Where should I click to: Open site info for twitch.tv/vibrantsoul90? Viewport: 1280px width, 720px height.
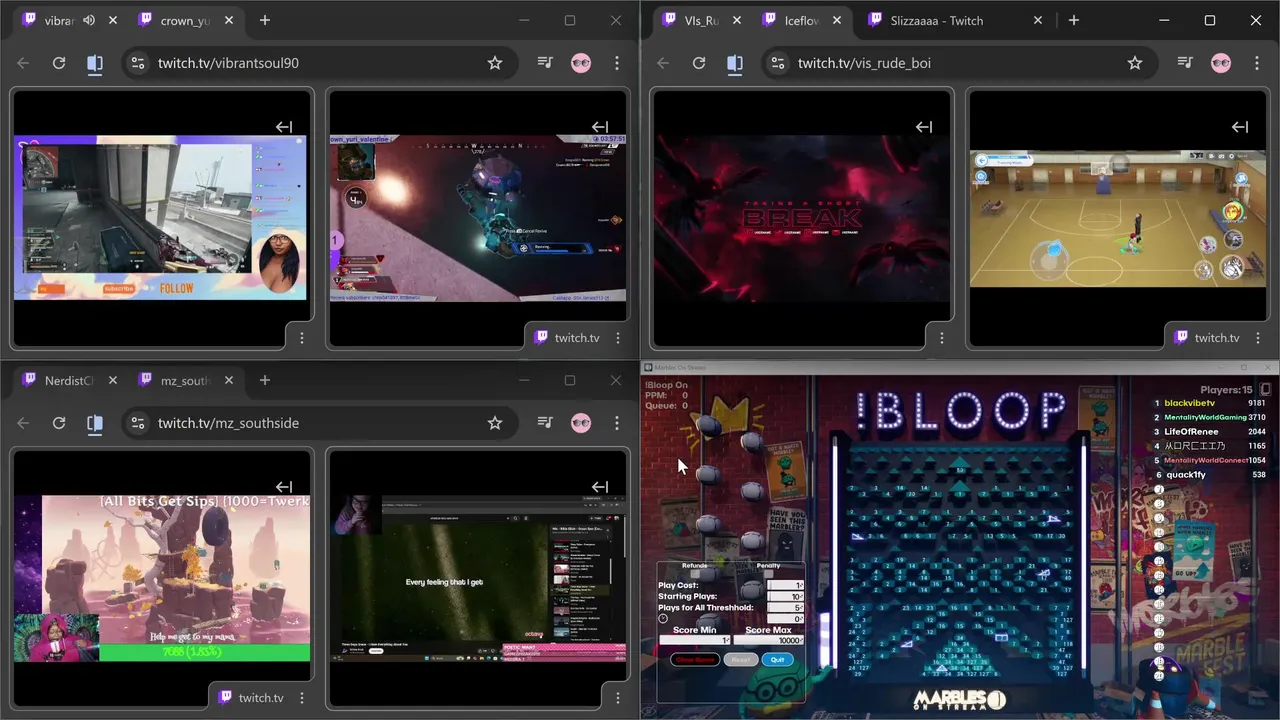pyautogui.click(x=138, y=63)
